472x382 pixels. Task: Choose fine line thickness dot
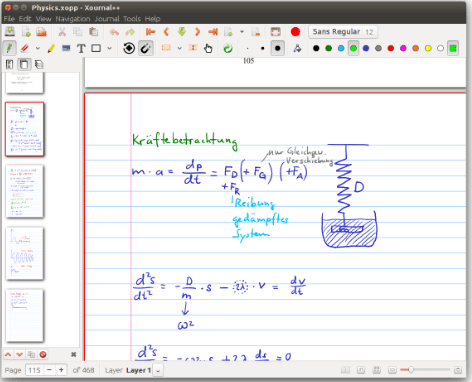coord(247,49)
